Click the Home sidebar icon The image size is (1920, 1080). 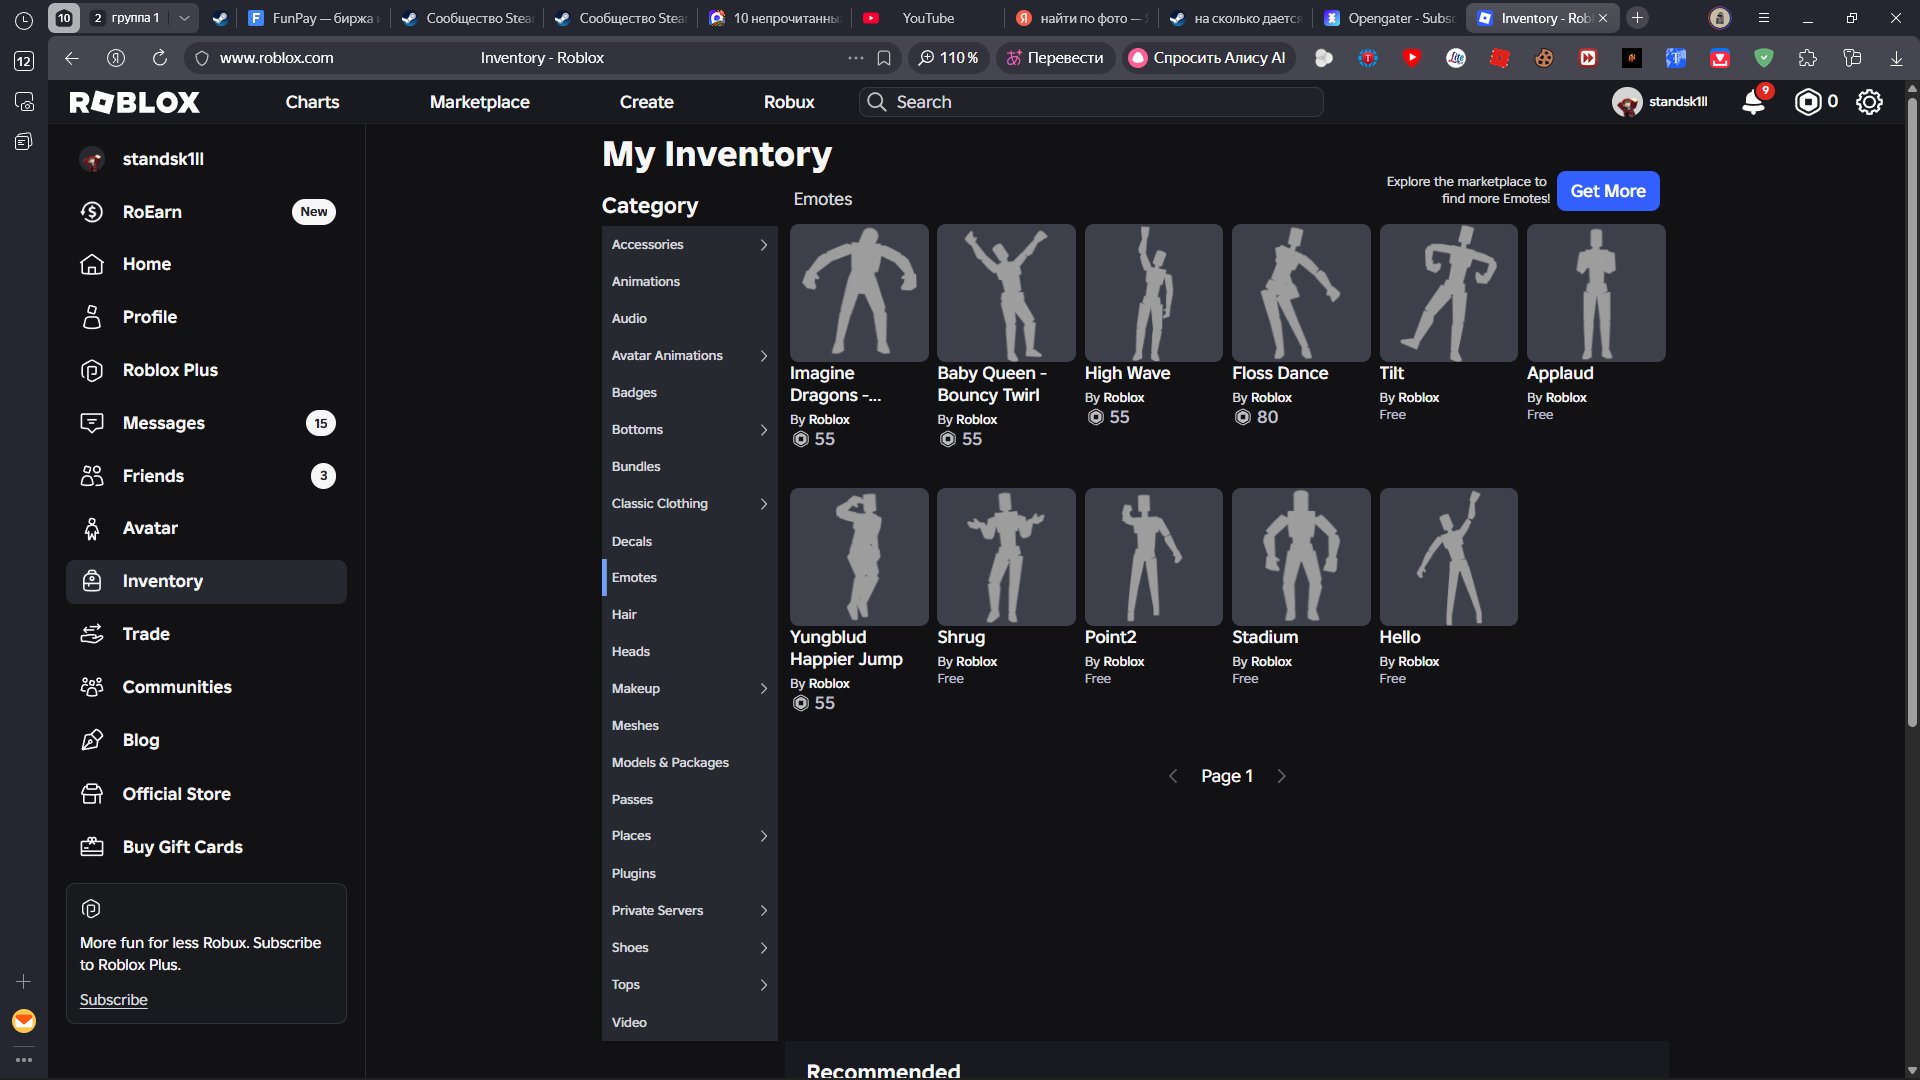pyautogui.click(x=92, y=264)
